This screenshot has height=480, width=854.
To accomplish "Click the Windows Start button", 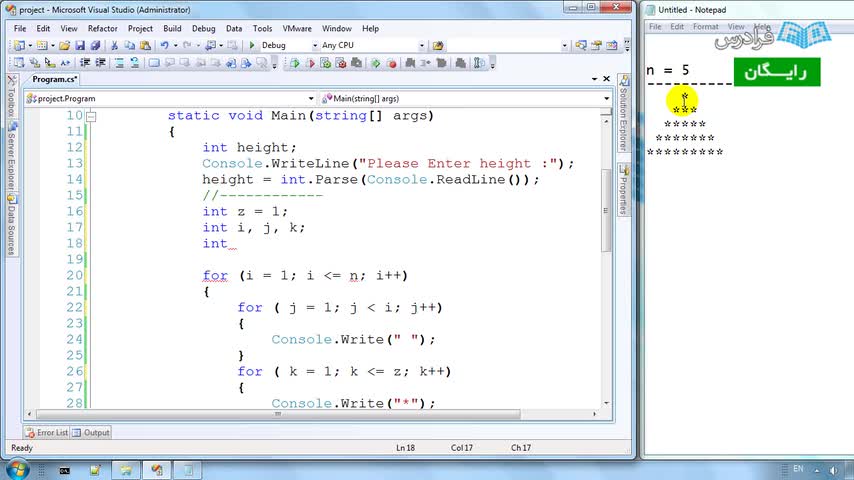I will [17, 469].
